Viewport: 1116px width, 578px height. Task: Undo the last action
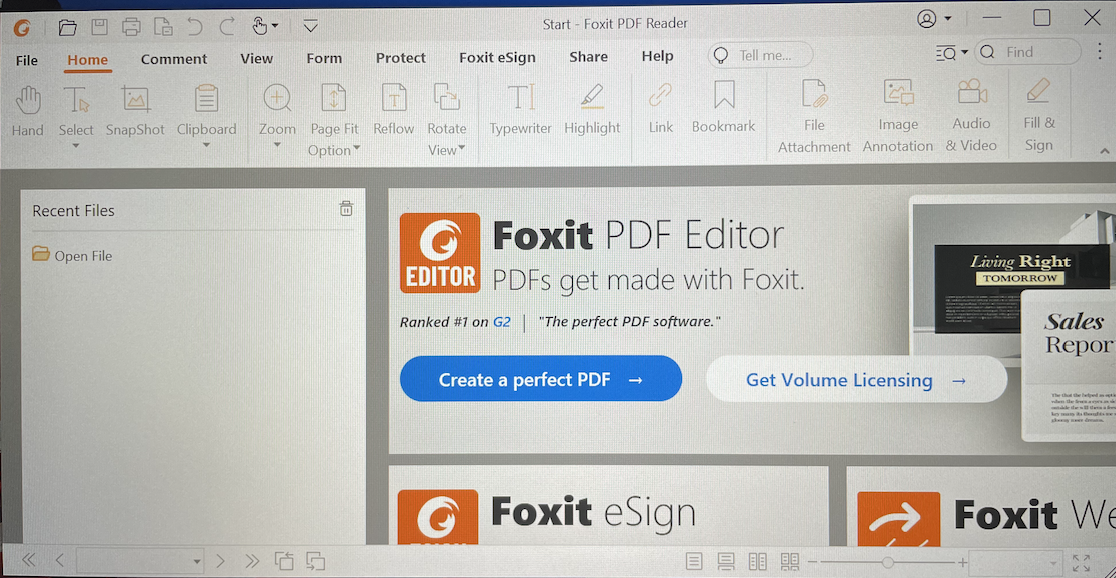[x=194, y=27]
